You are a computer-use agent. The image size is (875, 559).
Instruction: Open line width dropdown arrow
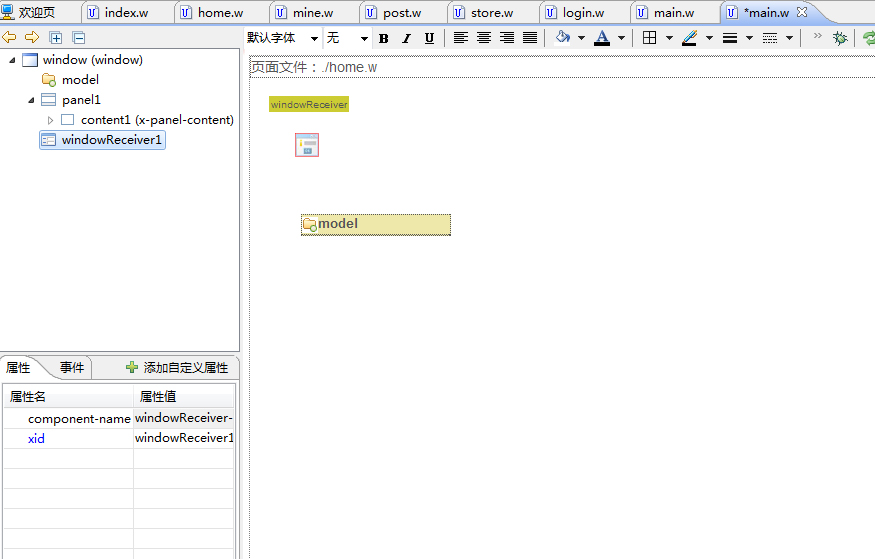pos(749,38)
